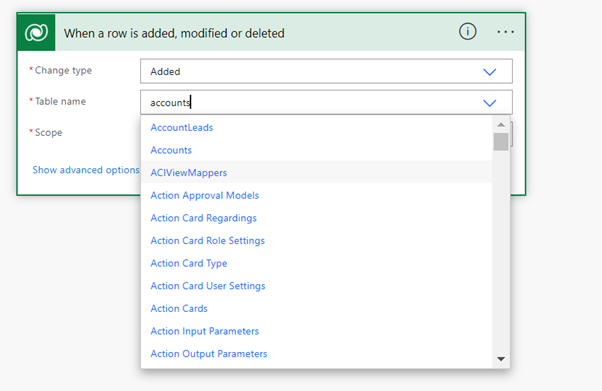Click the trigger title 'When a row is added, modified or deleted'

coord(174,33)
